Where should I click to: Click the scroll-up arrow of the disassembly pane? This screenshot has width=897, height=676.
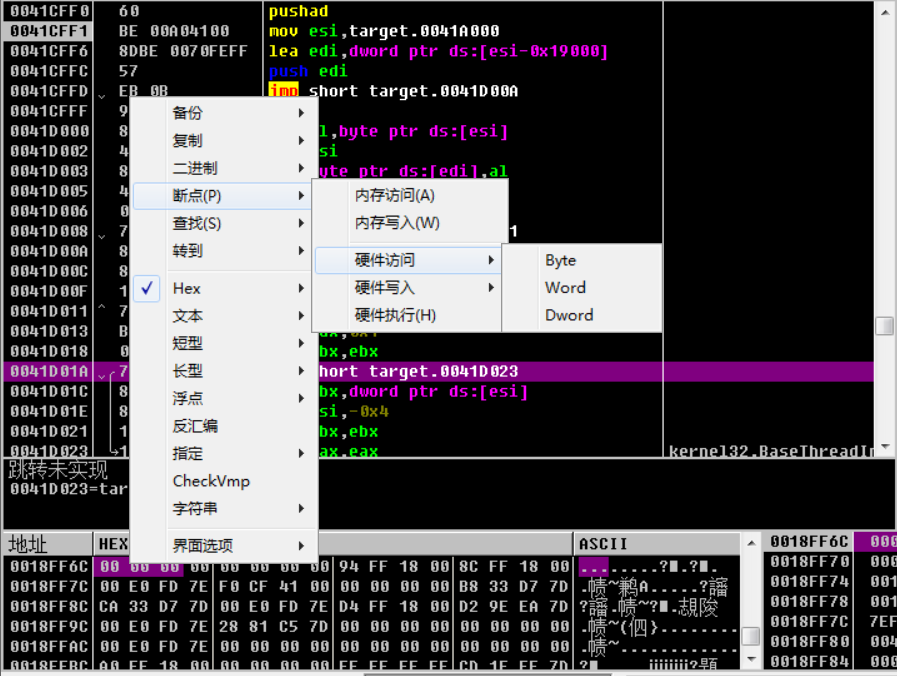(884, 12)
